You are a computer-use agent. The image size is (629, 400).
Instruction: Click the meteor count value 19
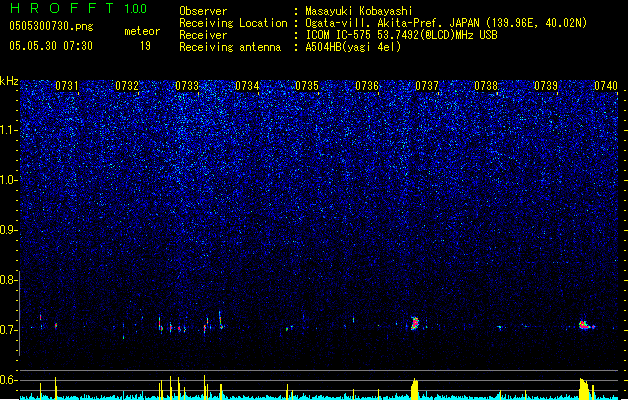click(x=145, y=46)
